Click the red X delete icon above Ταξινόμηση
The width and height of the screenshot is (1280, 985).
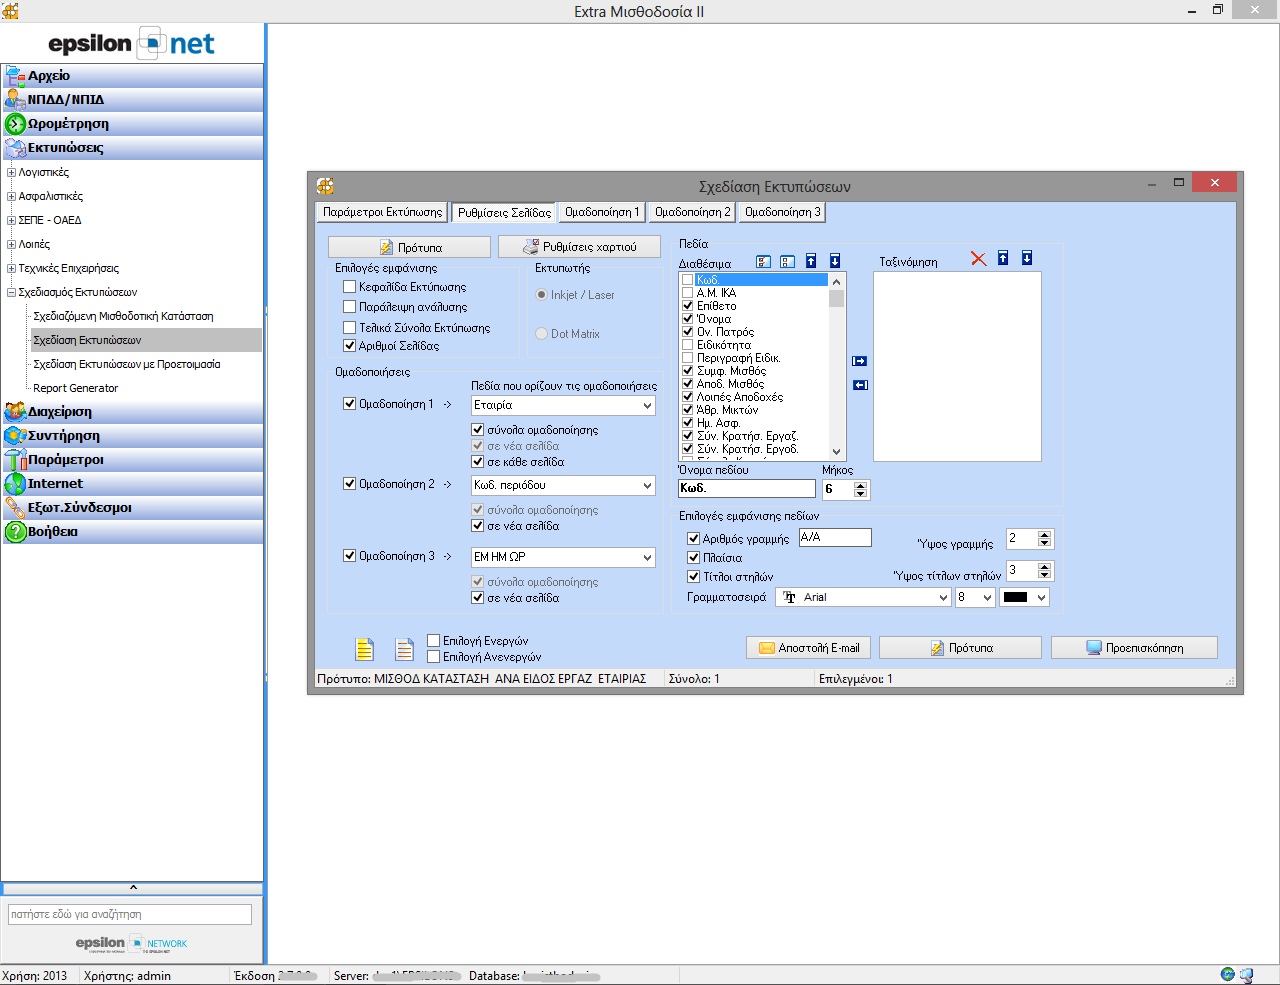click(x=978, y=259)
